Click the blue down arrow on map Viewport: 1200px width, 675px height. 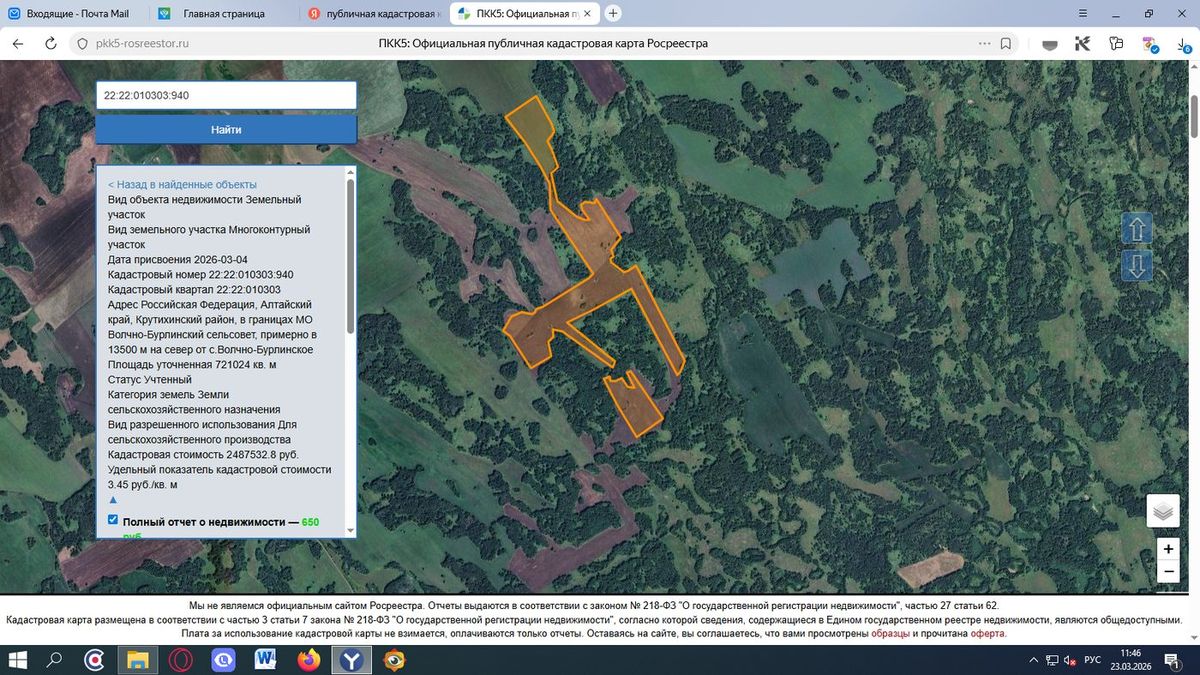[1136, 266]
